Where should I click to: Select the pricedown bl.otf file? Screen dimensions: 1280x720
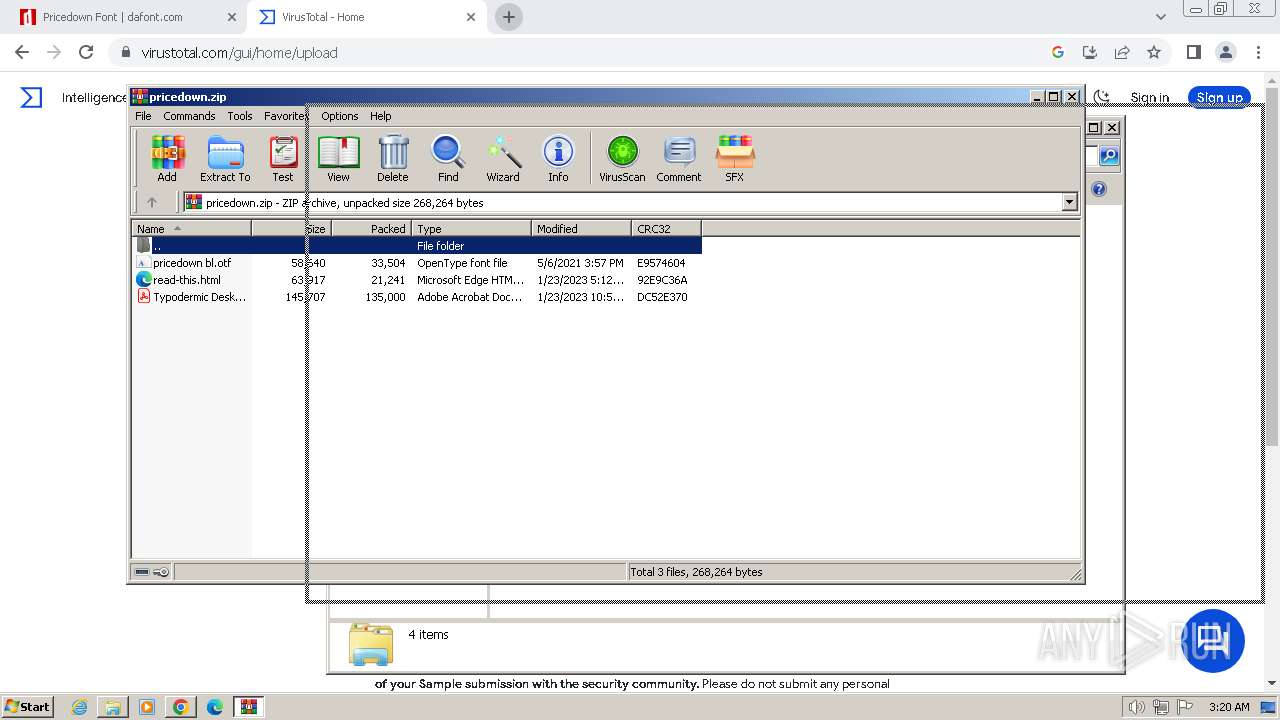tap(417, 263)
